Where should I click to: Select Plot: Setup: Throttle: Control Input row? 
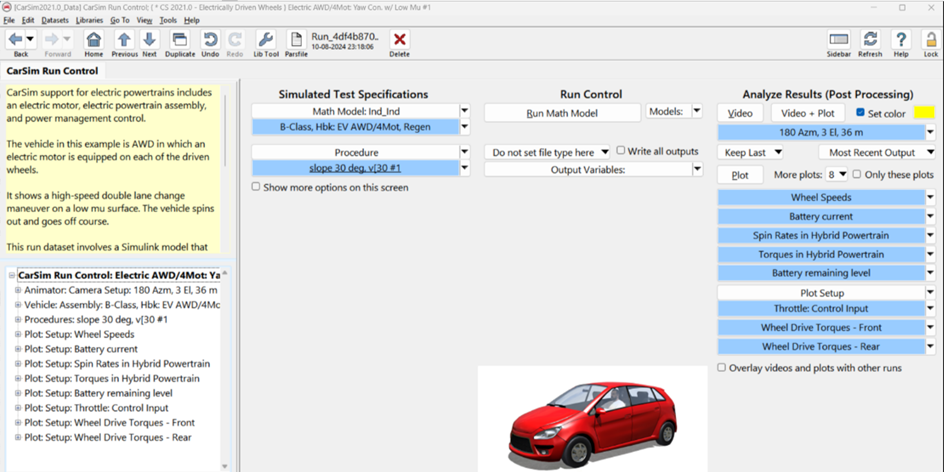pos(96,408)
